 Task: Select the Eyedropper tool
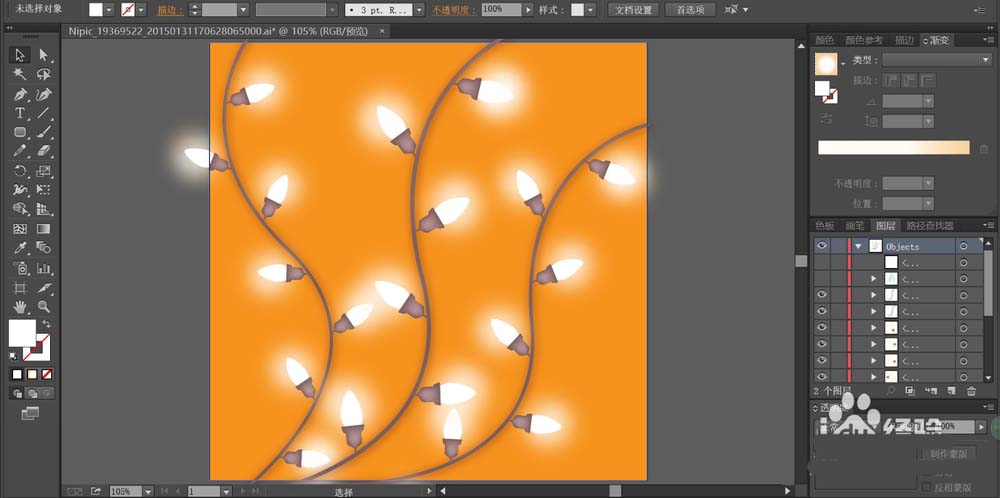click(20, 248)
